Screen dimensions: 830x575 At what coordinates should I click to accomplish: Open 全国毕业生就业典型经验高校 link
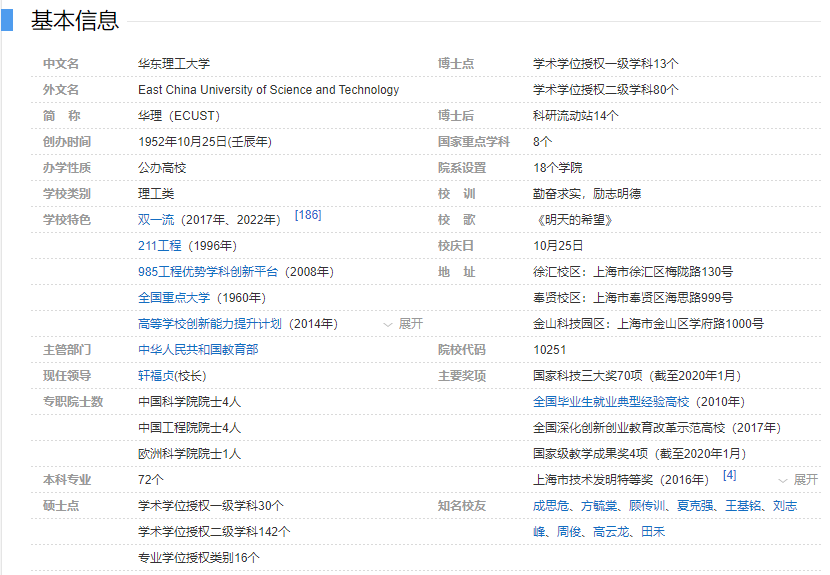tap(611, 401)
